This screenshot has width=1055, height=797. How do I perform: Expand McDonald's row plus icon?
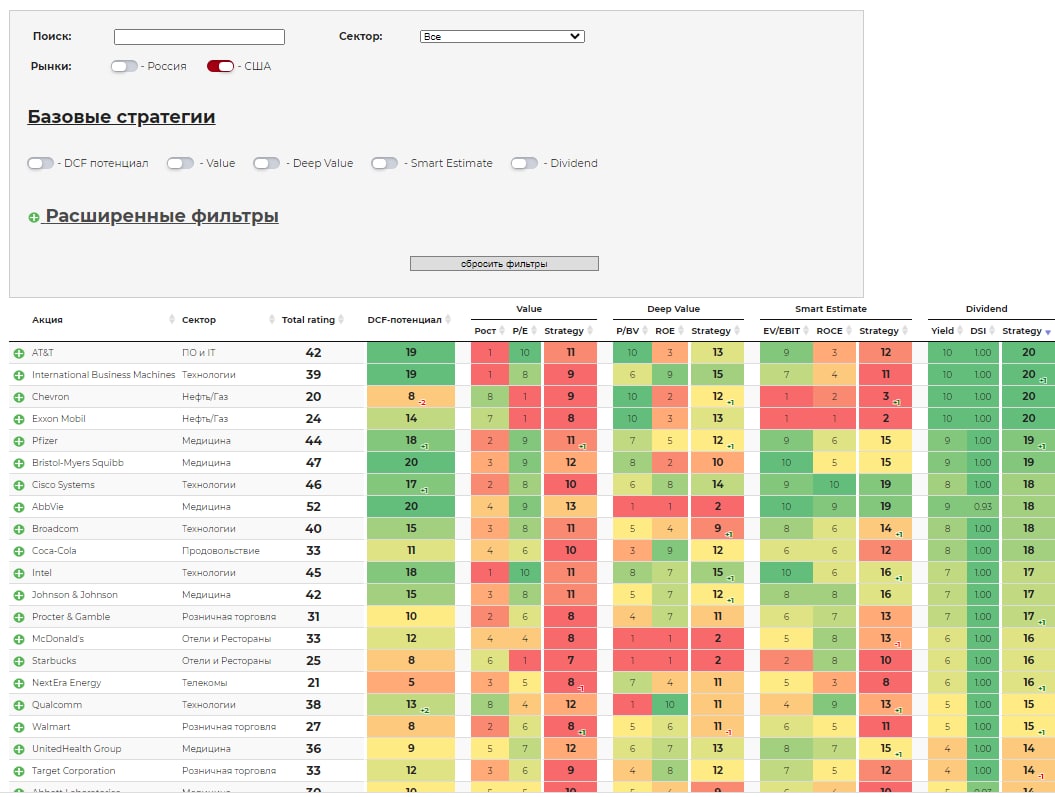(19, 640)
